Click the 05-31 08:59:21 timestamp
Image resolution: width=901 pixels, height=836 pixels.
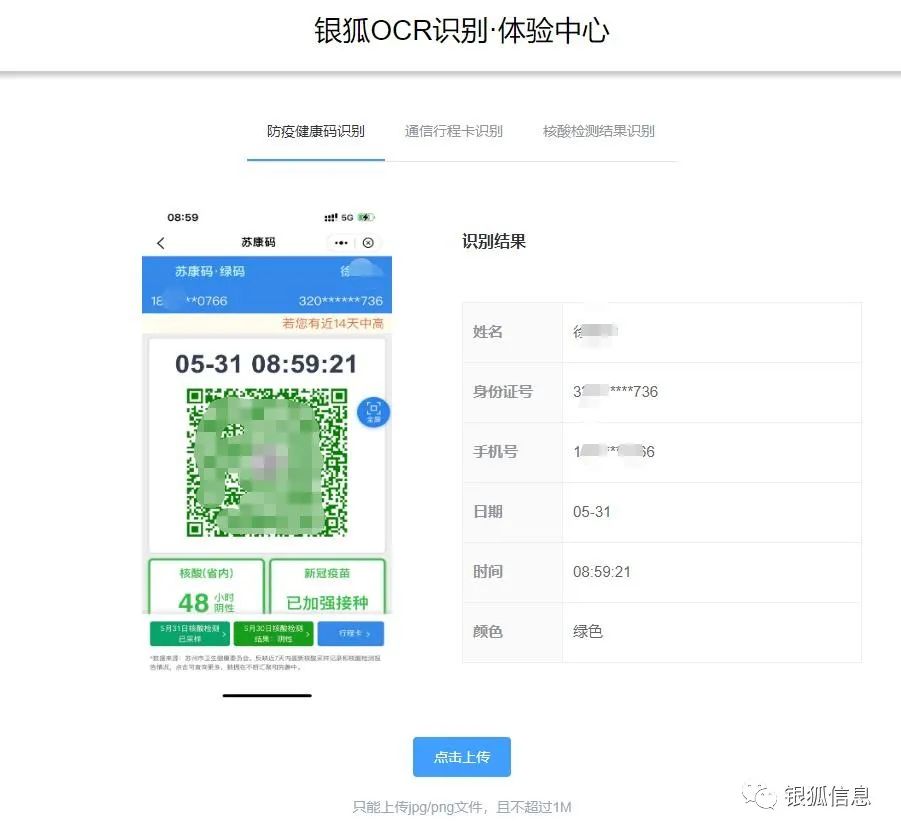(266, 364)
